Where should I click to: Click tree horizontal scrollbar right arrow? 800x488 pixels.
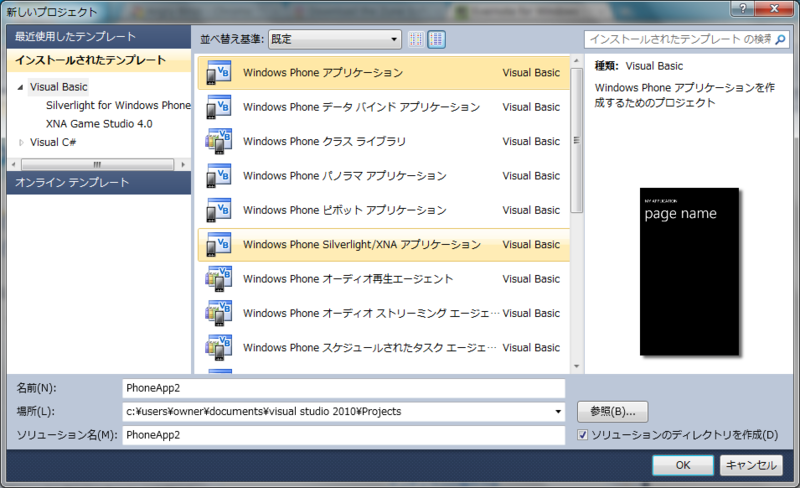[x=183, y=164]
